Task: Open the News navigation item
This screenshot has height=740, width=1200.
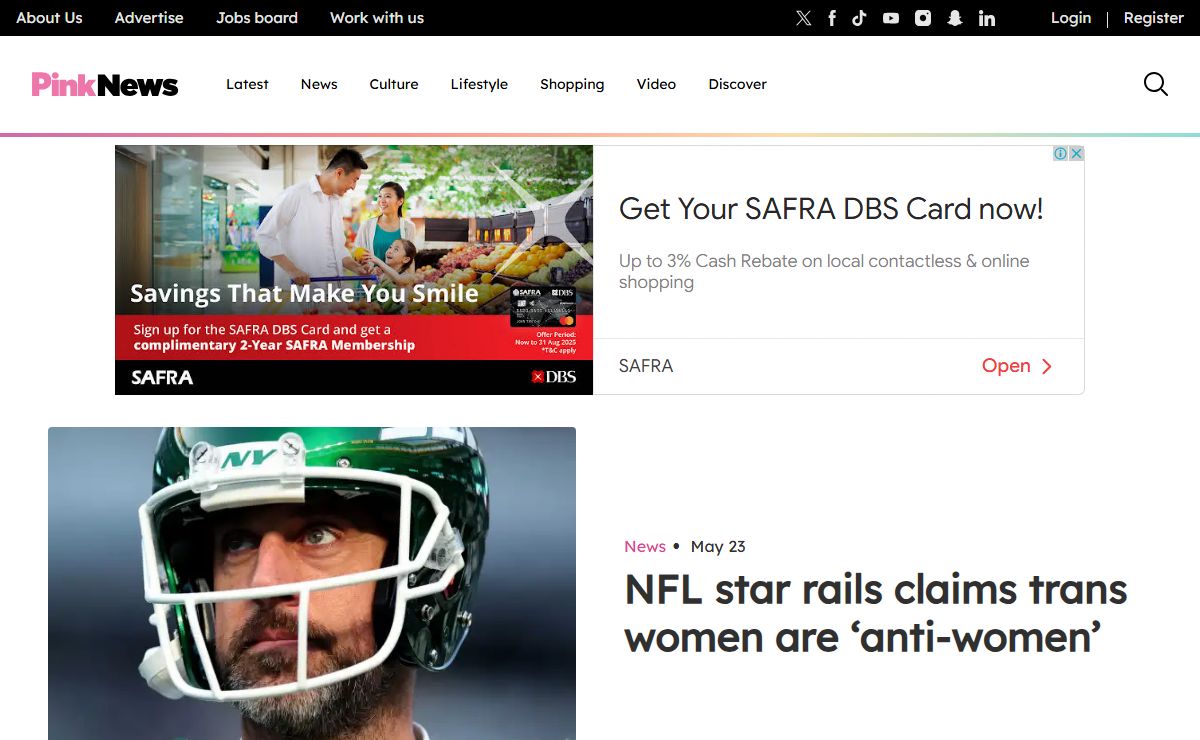Action: tap(319, 84)
